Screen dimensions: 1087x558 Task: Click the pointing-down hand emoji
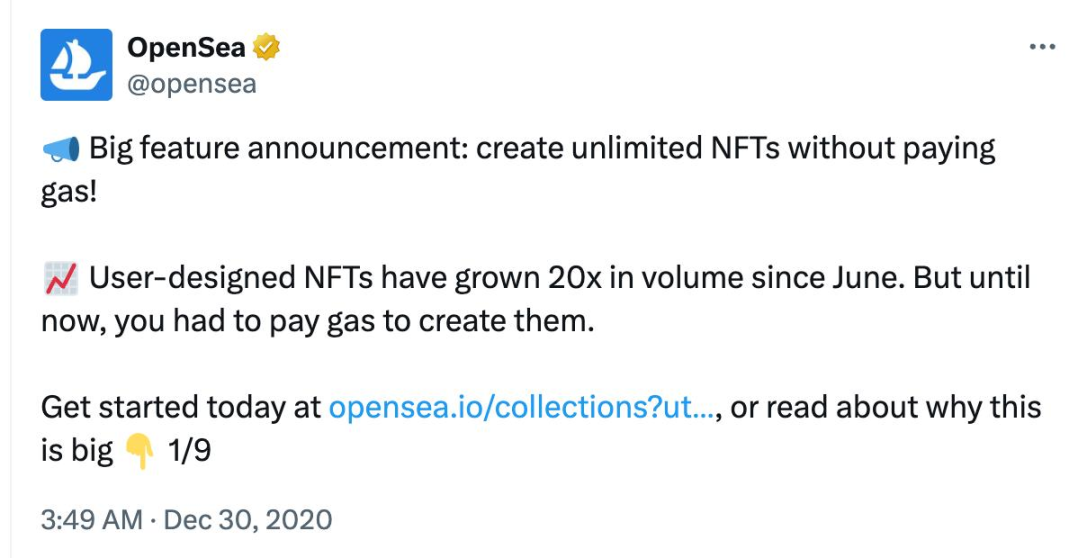pyautogui.click(x=140, y=452)
